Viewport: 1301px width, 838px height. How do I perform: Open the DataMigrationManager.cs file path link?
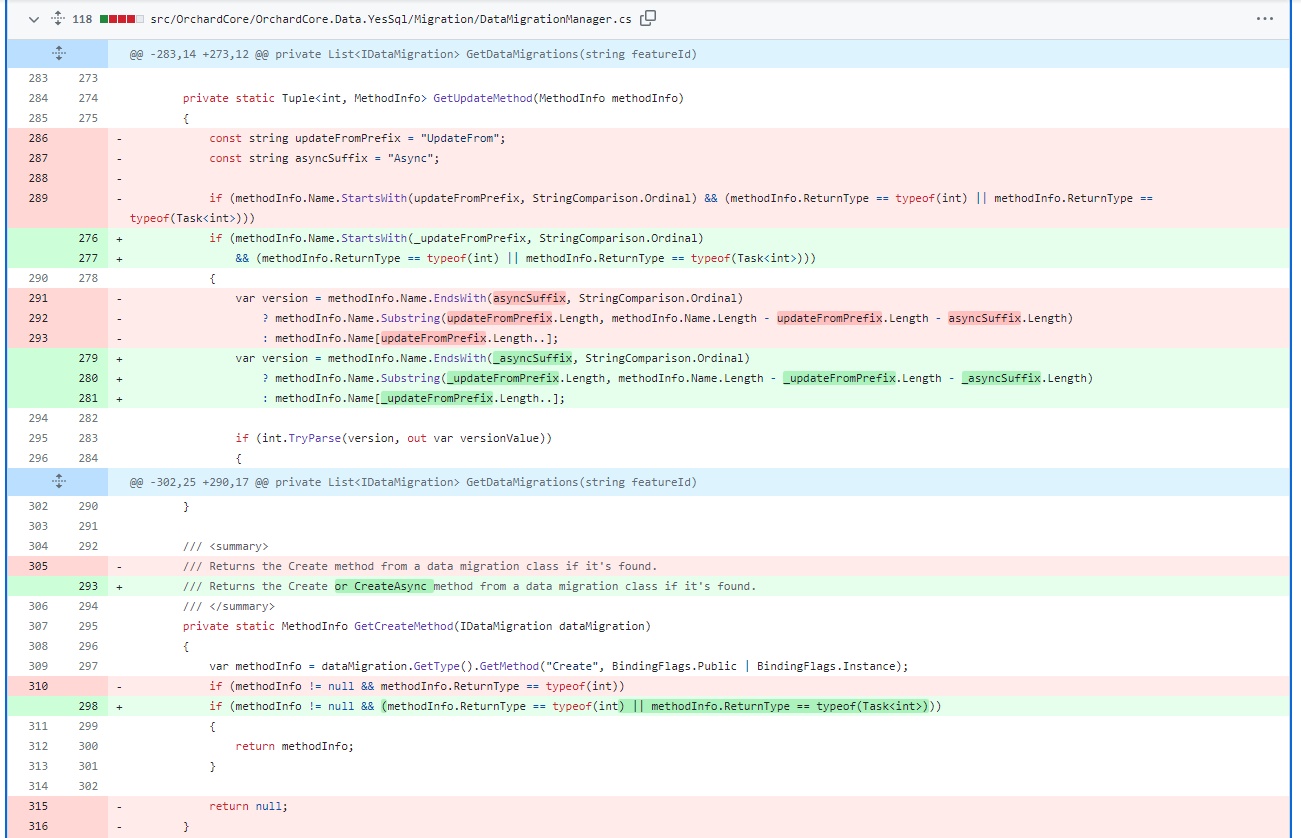pos(391,19)
